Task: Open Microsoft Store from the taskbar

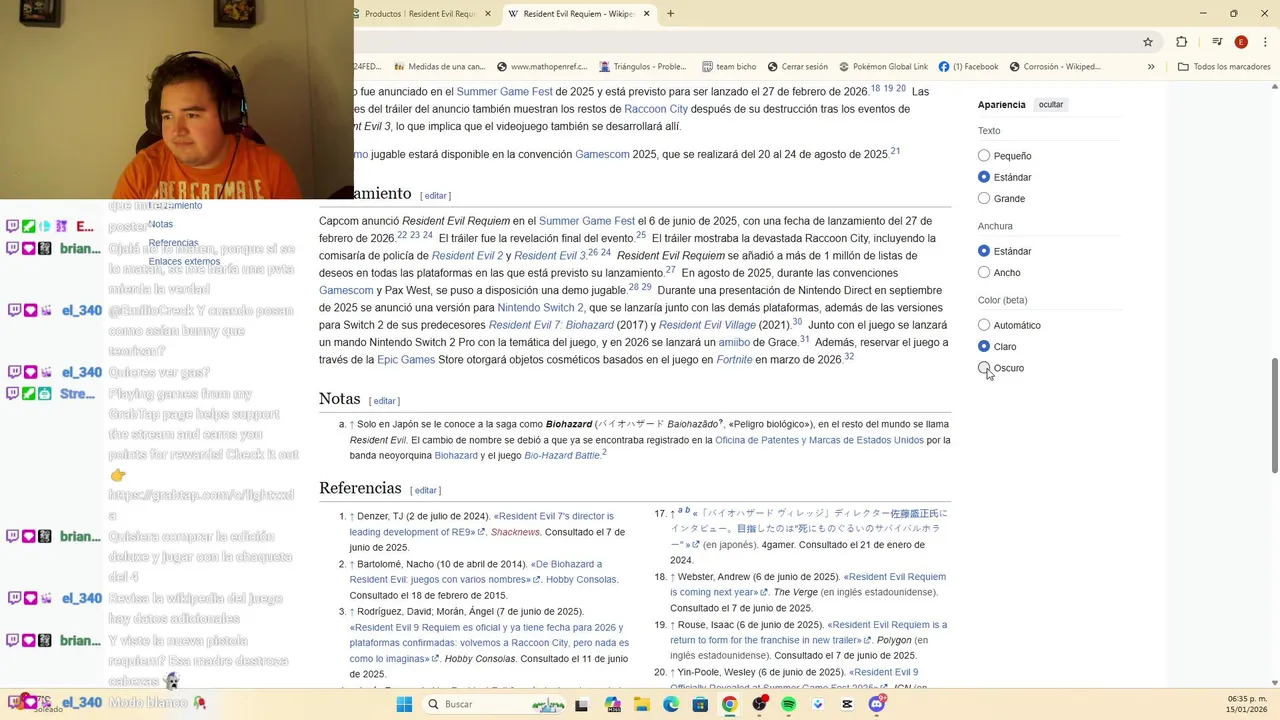Action: (x=700, y=704)
